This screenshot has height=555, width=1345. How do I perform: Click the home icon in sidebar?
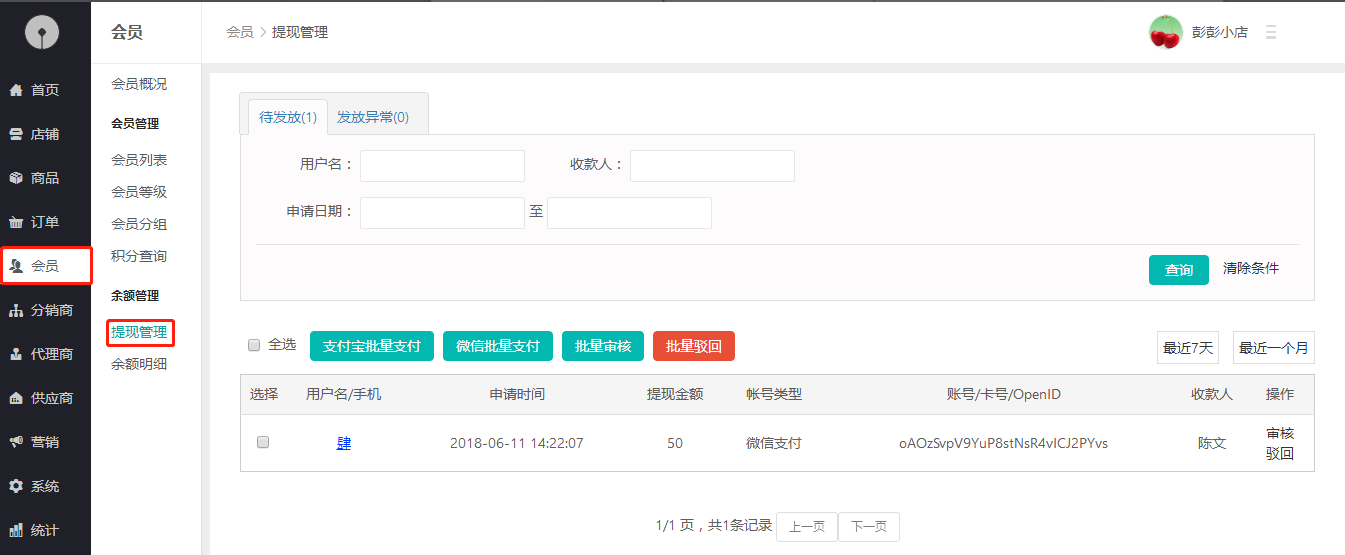pyautogui.click(x=16, y=90)
